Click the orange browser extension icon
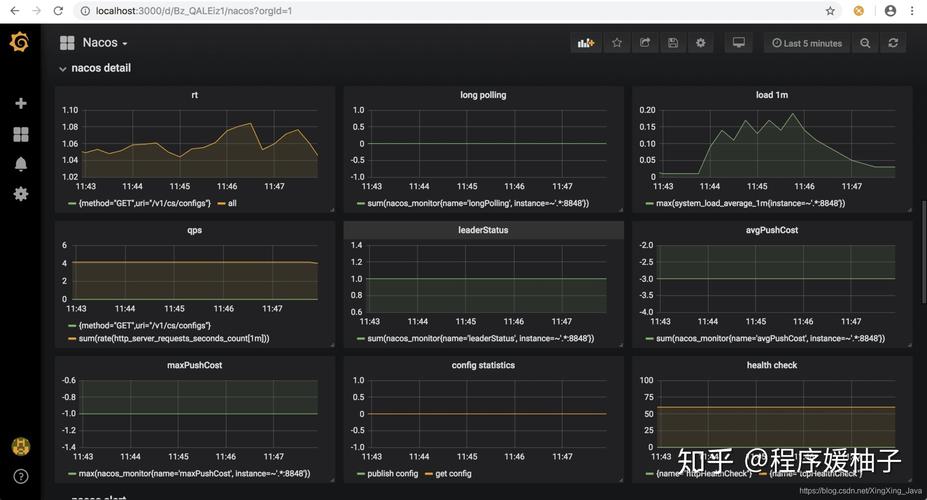 pyautogui.click(x=858, y=11)
